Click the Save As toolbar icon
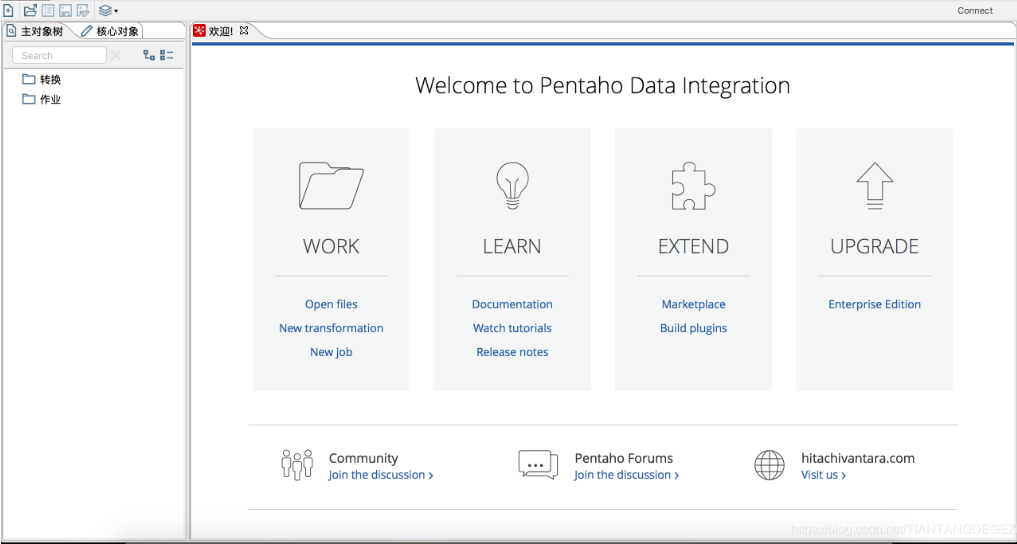Image resolution: width=1017 pixels, height=544 pixels. (x=83, y=10)
